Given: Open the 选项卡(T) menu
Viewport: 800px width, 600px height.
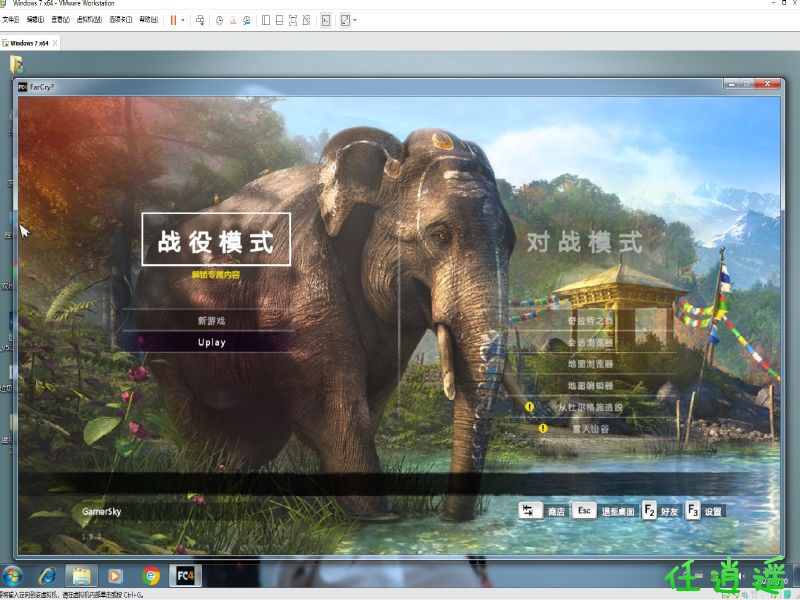Looking at the screenshot, I should coord(120,20).
